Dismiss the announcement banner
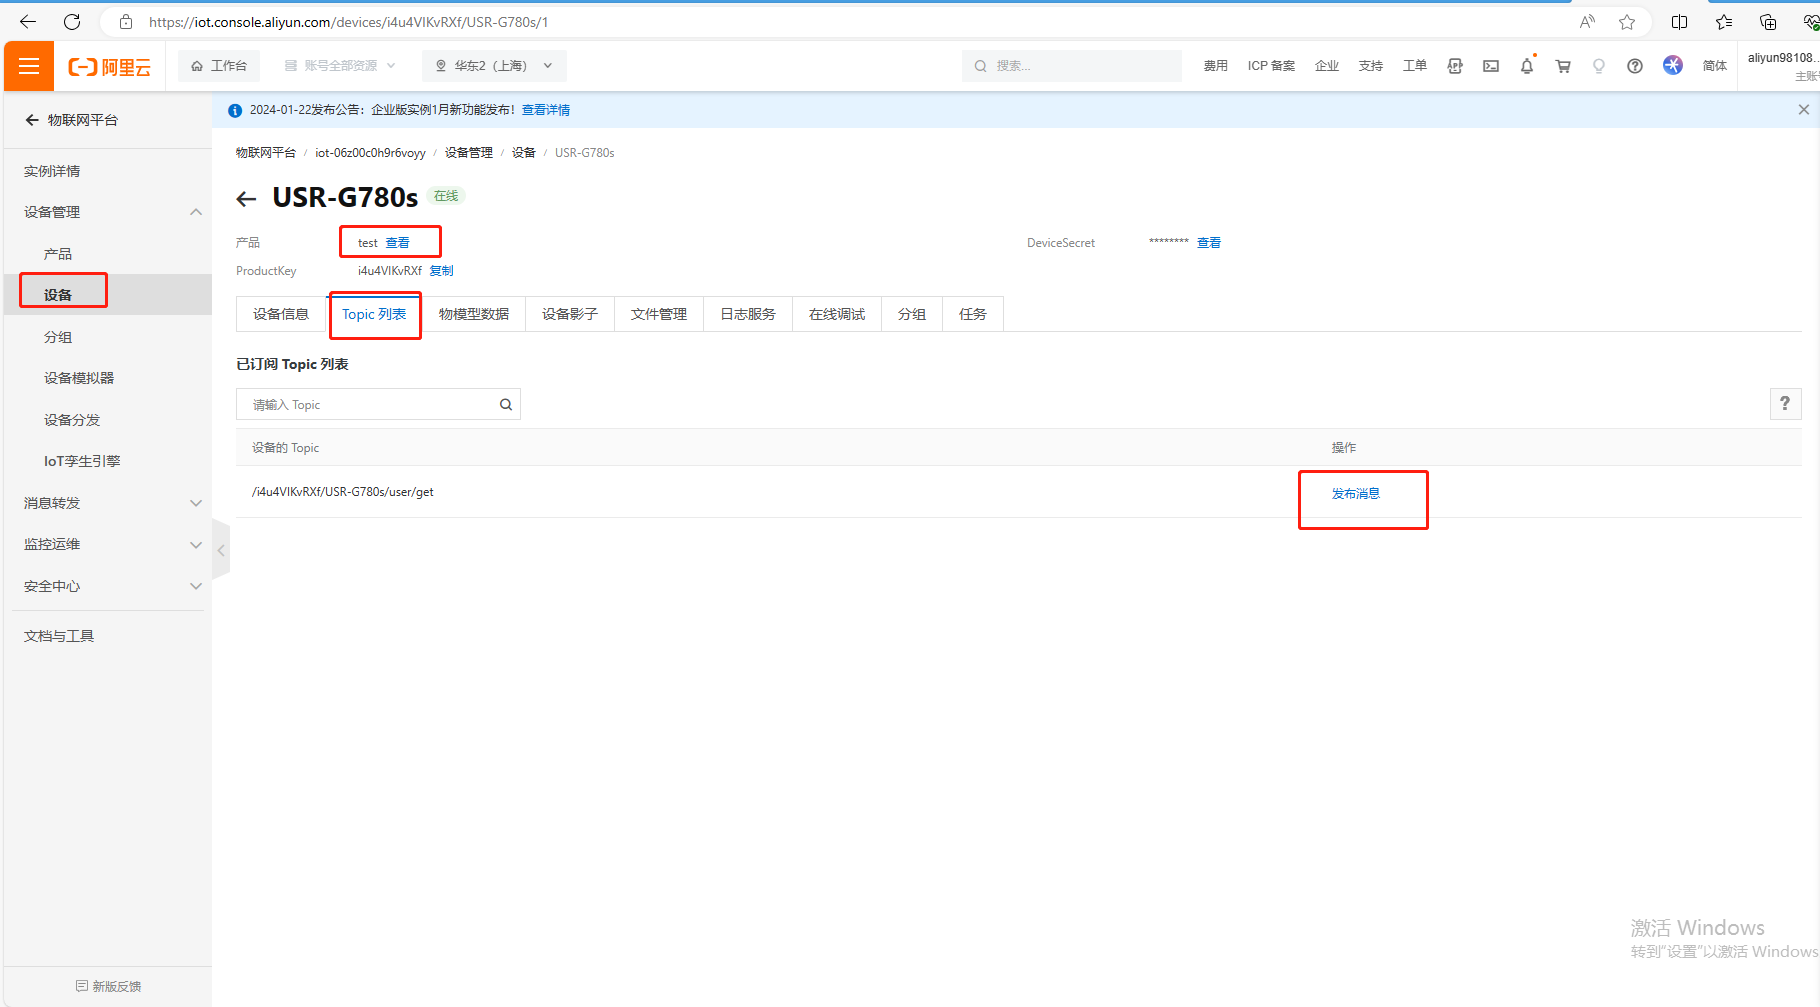The height and width of the screenshot is (1007, 1820). (x=1803, y=110)
